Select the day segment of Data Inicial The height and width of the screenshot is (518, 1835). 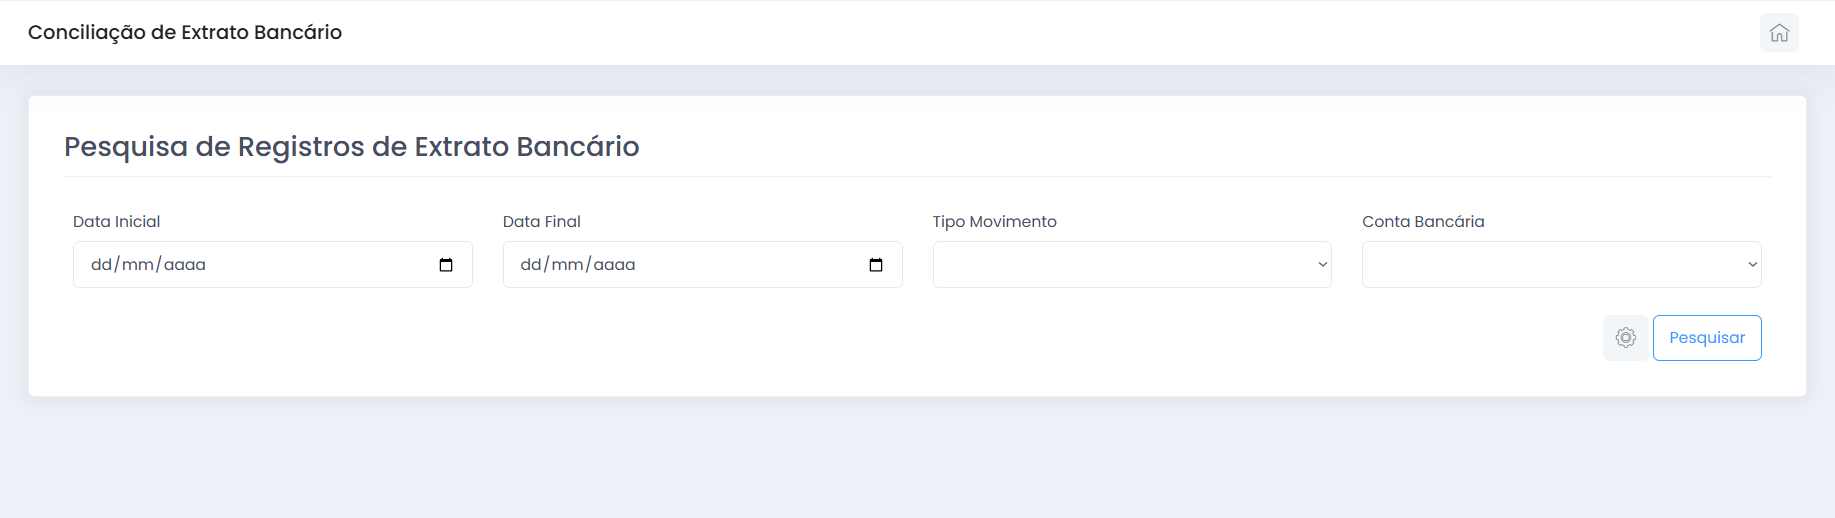(101, 265)
